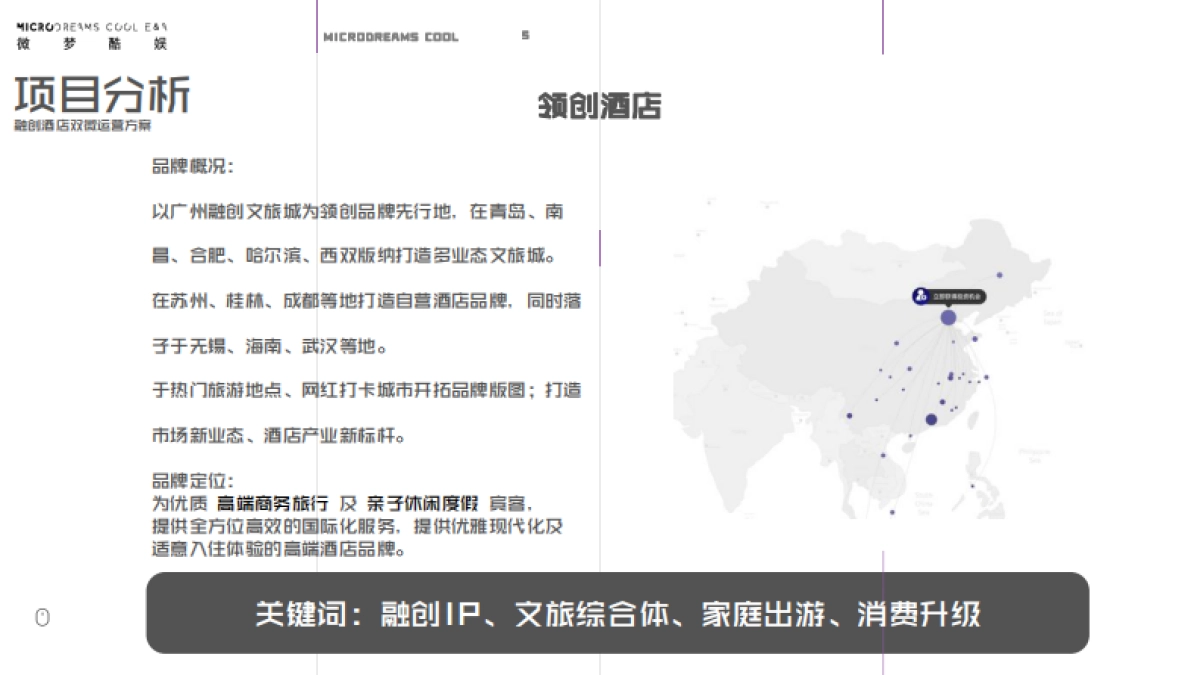Click the 项目分析 heading
This screenshot has height=675, width=1200.
[x=101, y=95]
